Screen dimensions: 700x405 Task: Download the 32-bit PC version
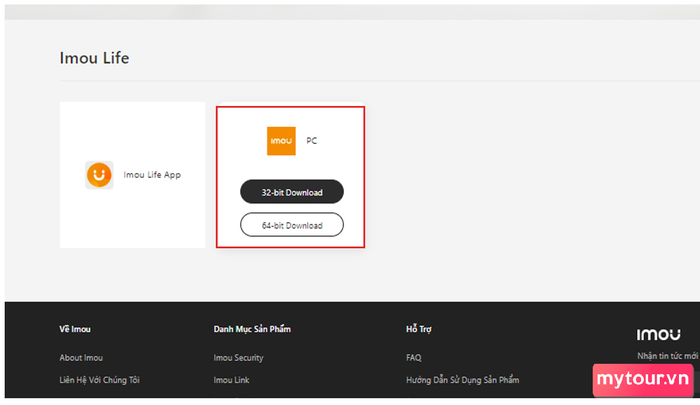click(x=292, y=192)
